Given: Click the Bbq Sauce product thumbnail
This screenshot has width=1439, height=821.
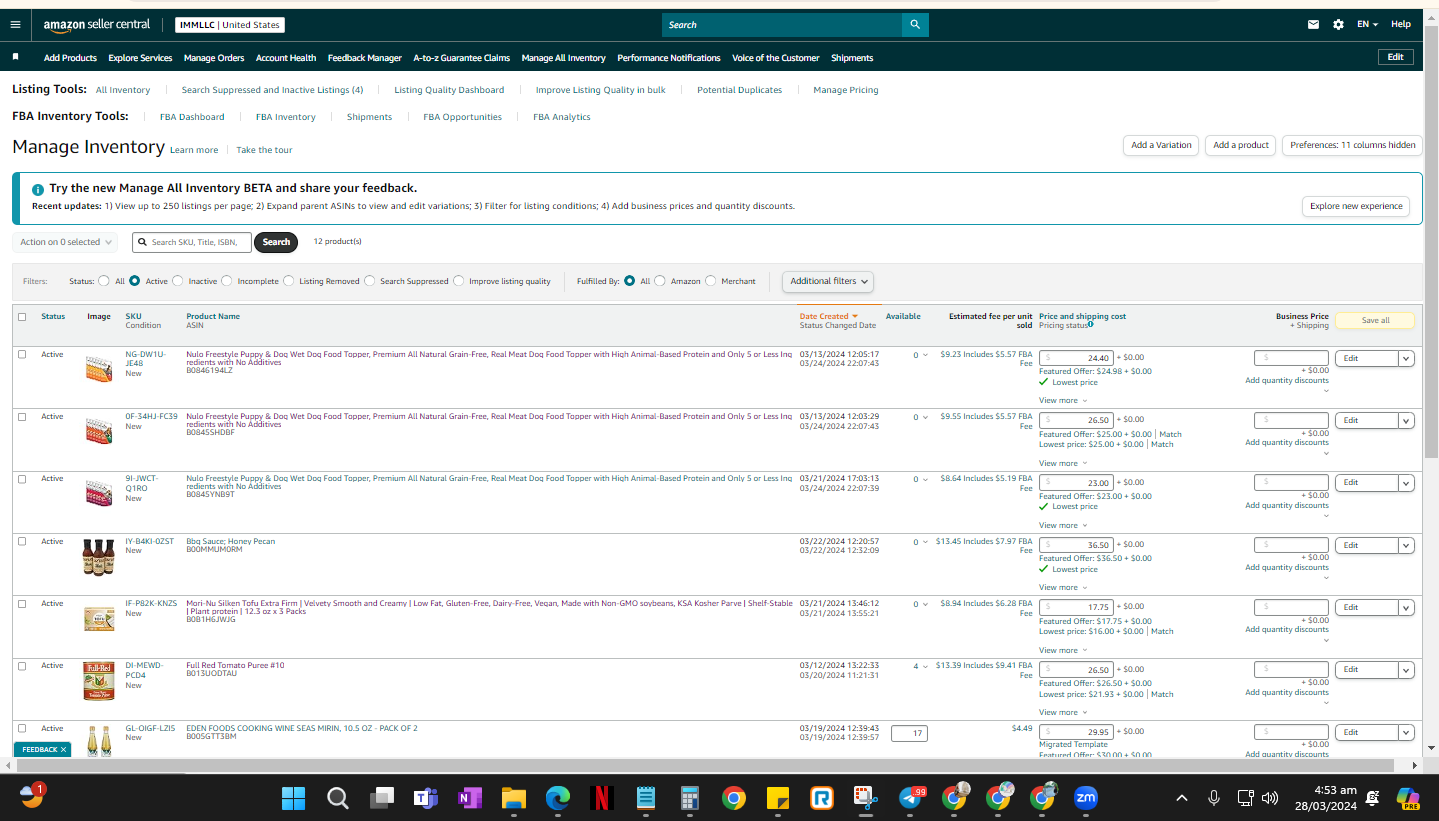Looking at the screenshot, I should pos(99,557).
